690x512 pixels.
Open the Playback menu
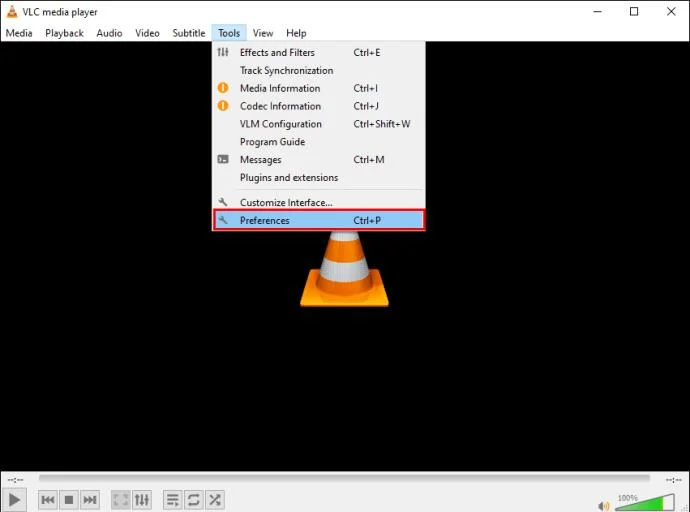coord(64,33)
